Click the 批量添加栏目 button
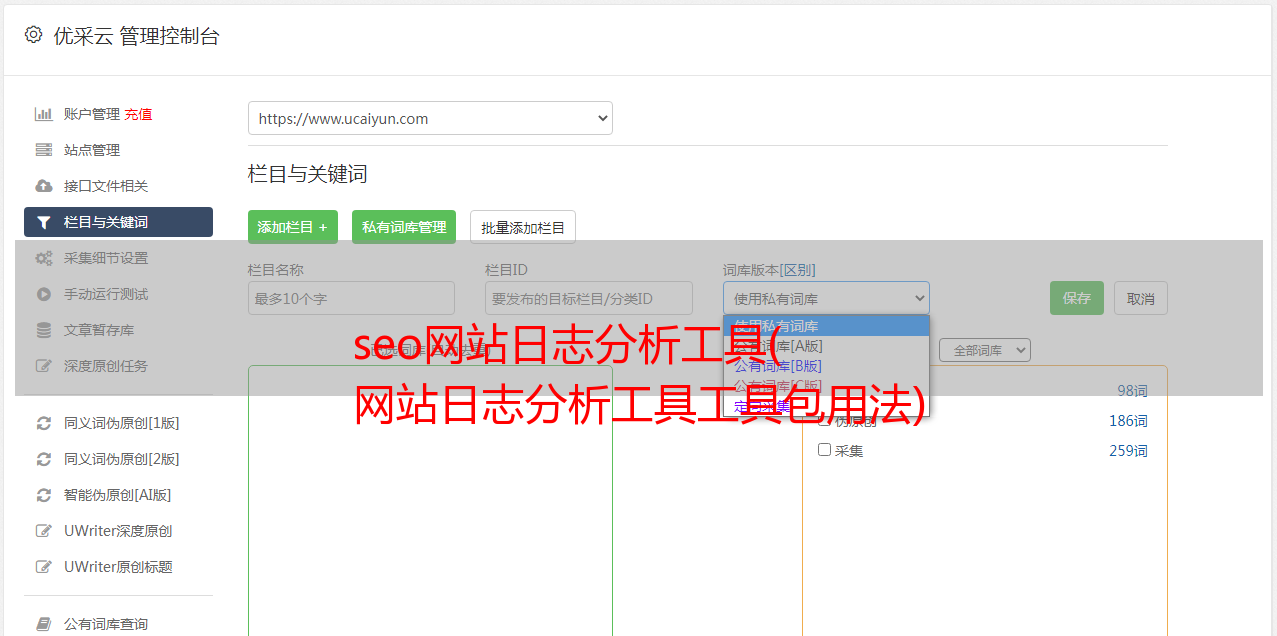 click(523, 227)
